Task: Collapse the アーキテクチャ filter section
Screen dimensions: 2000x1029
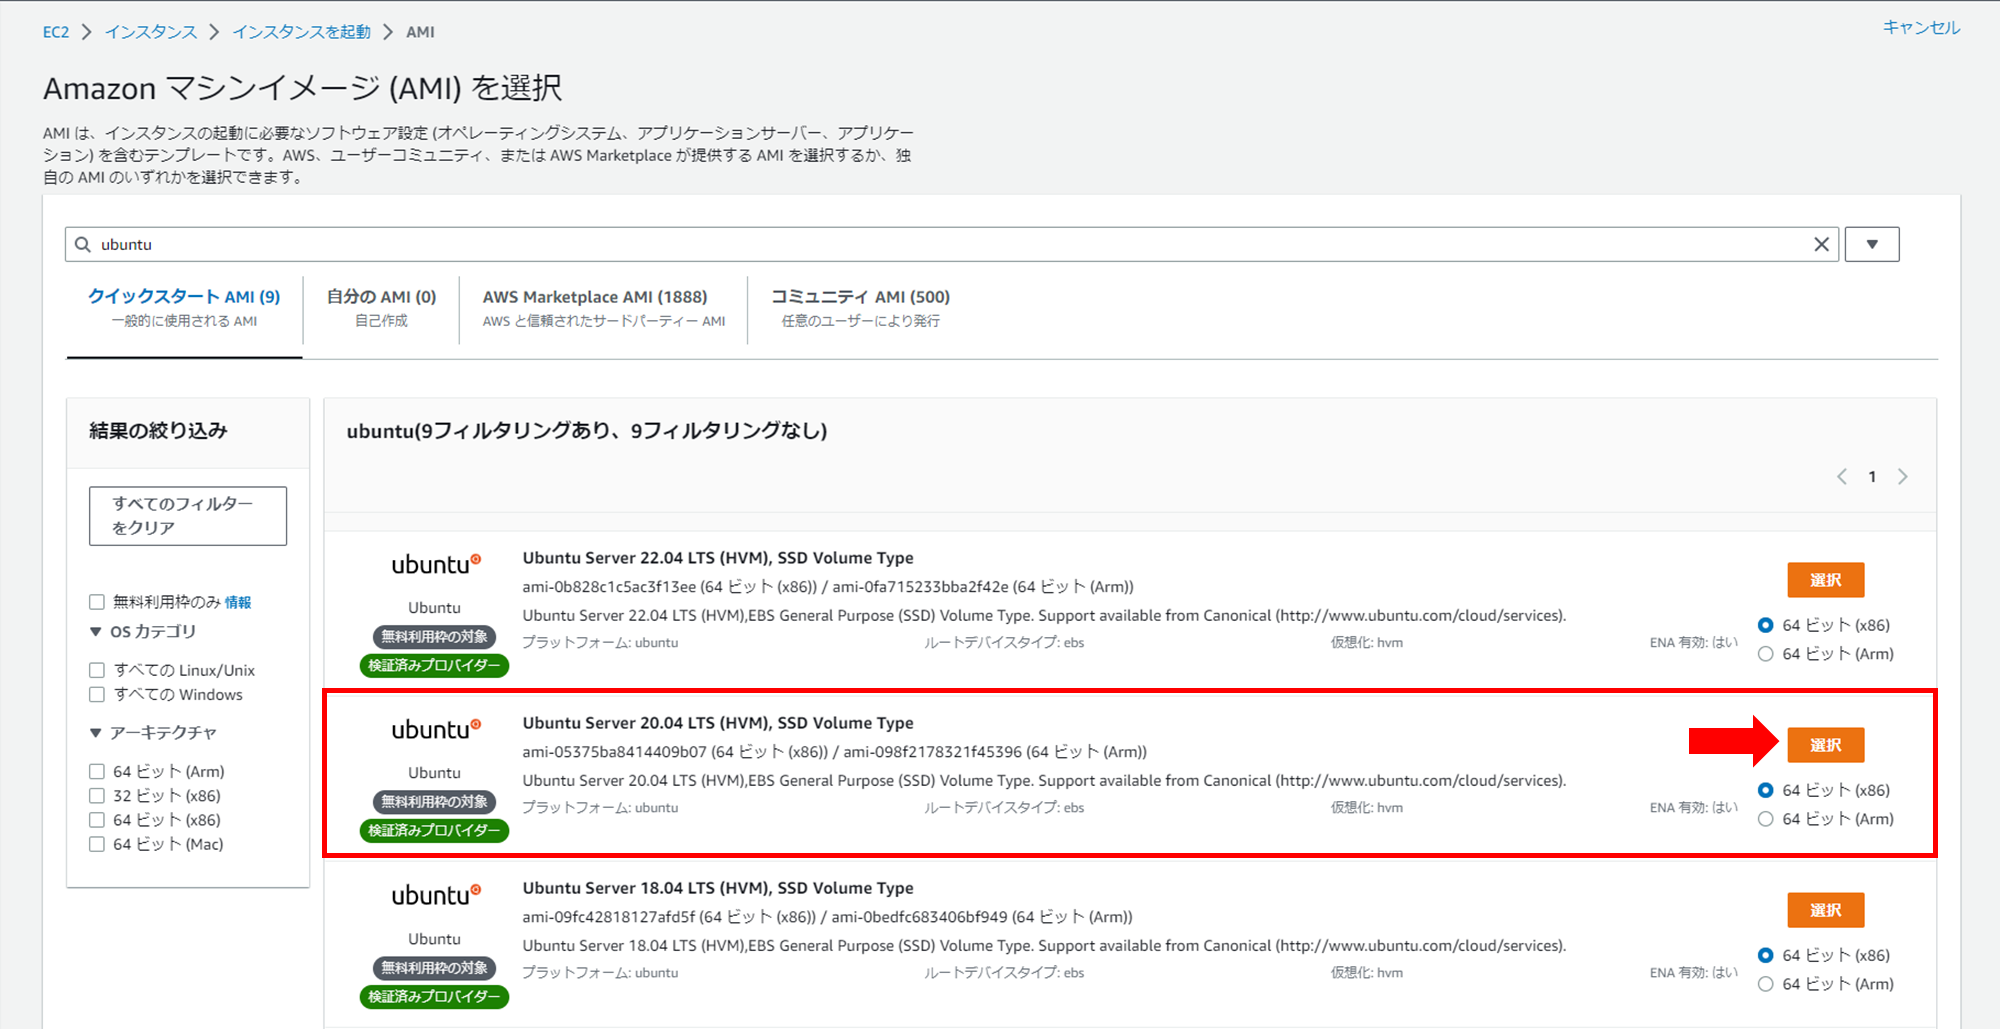Action: pos(96,733)
